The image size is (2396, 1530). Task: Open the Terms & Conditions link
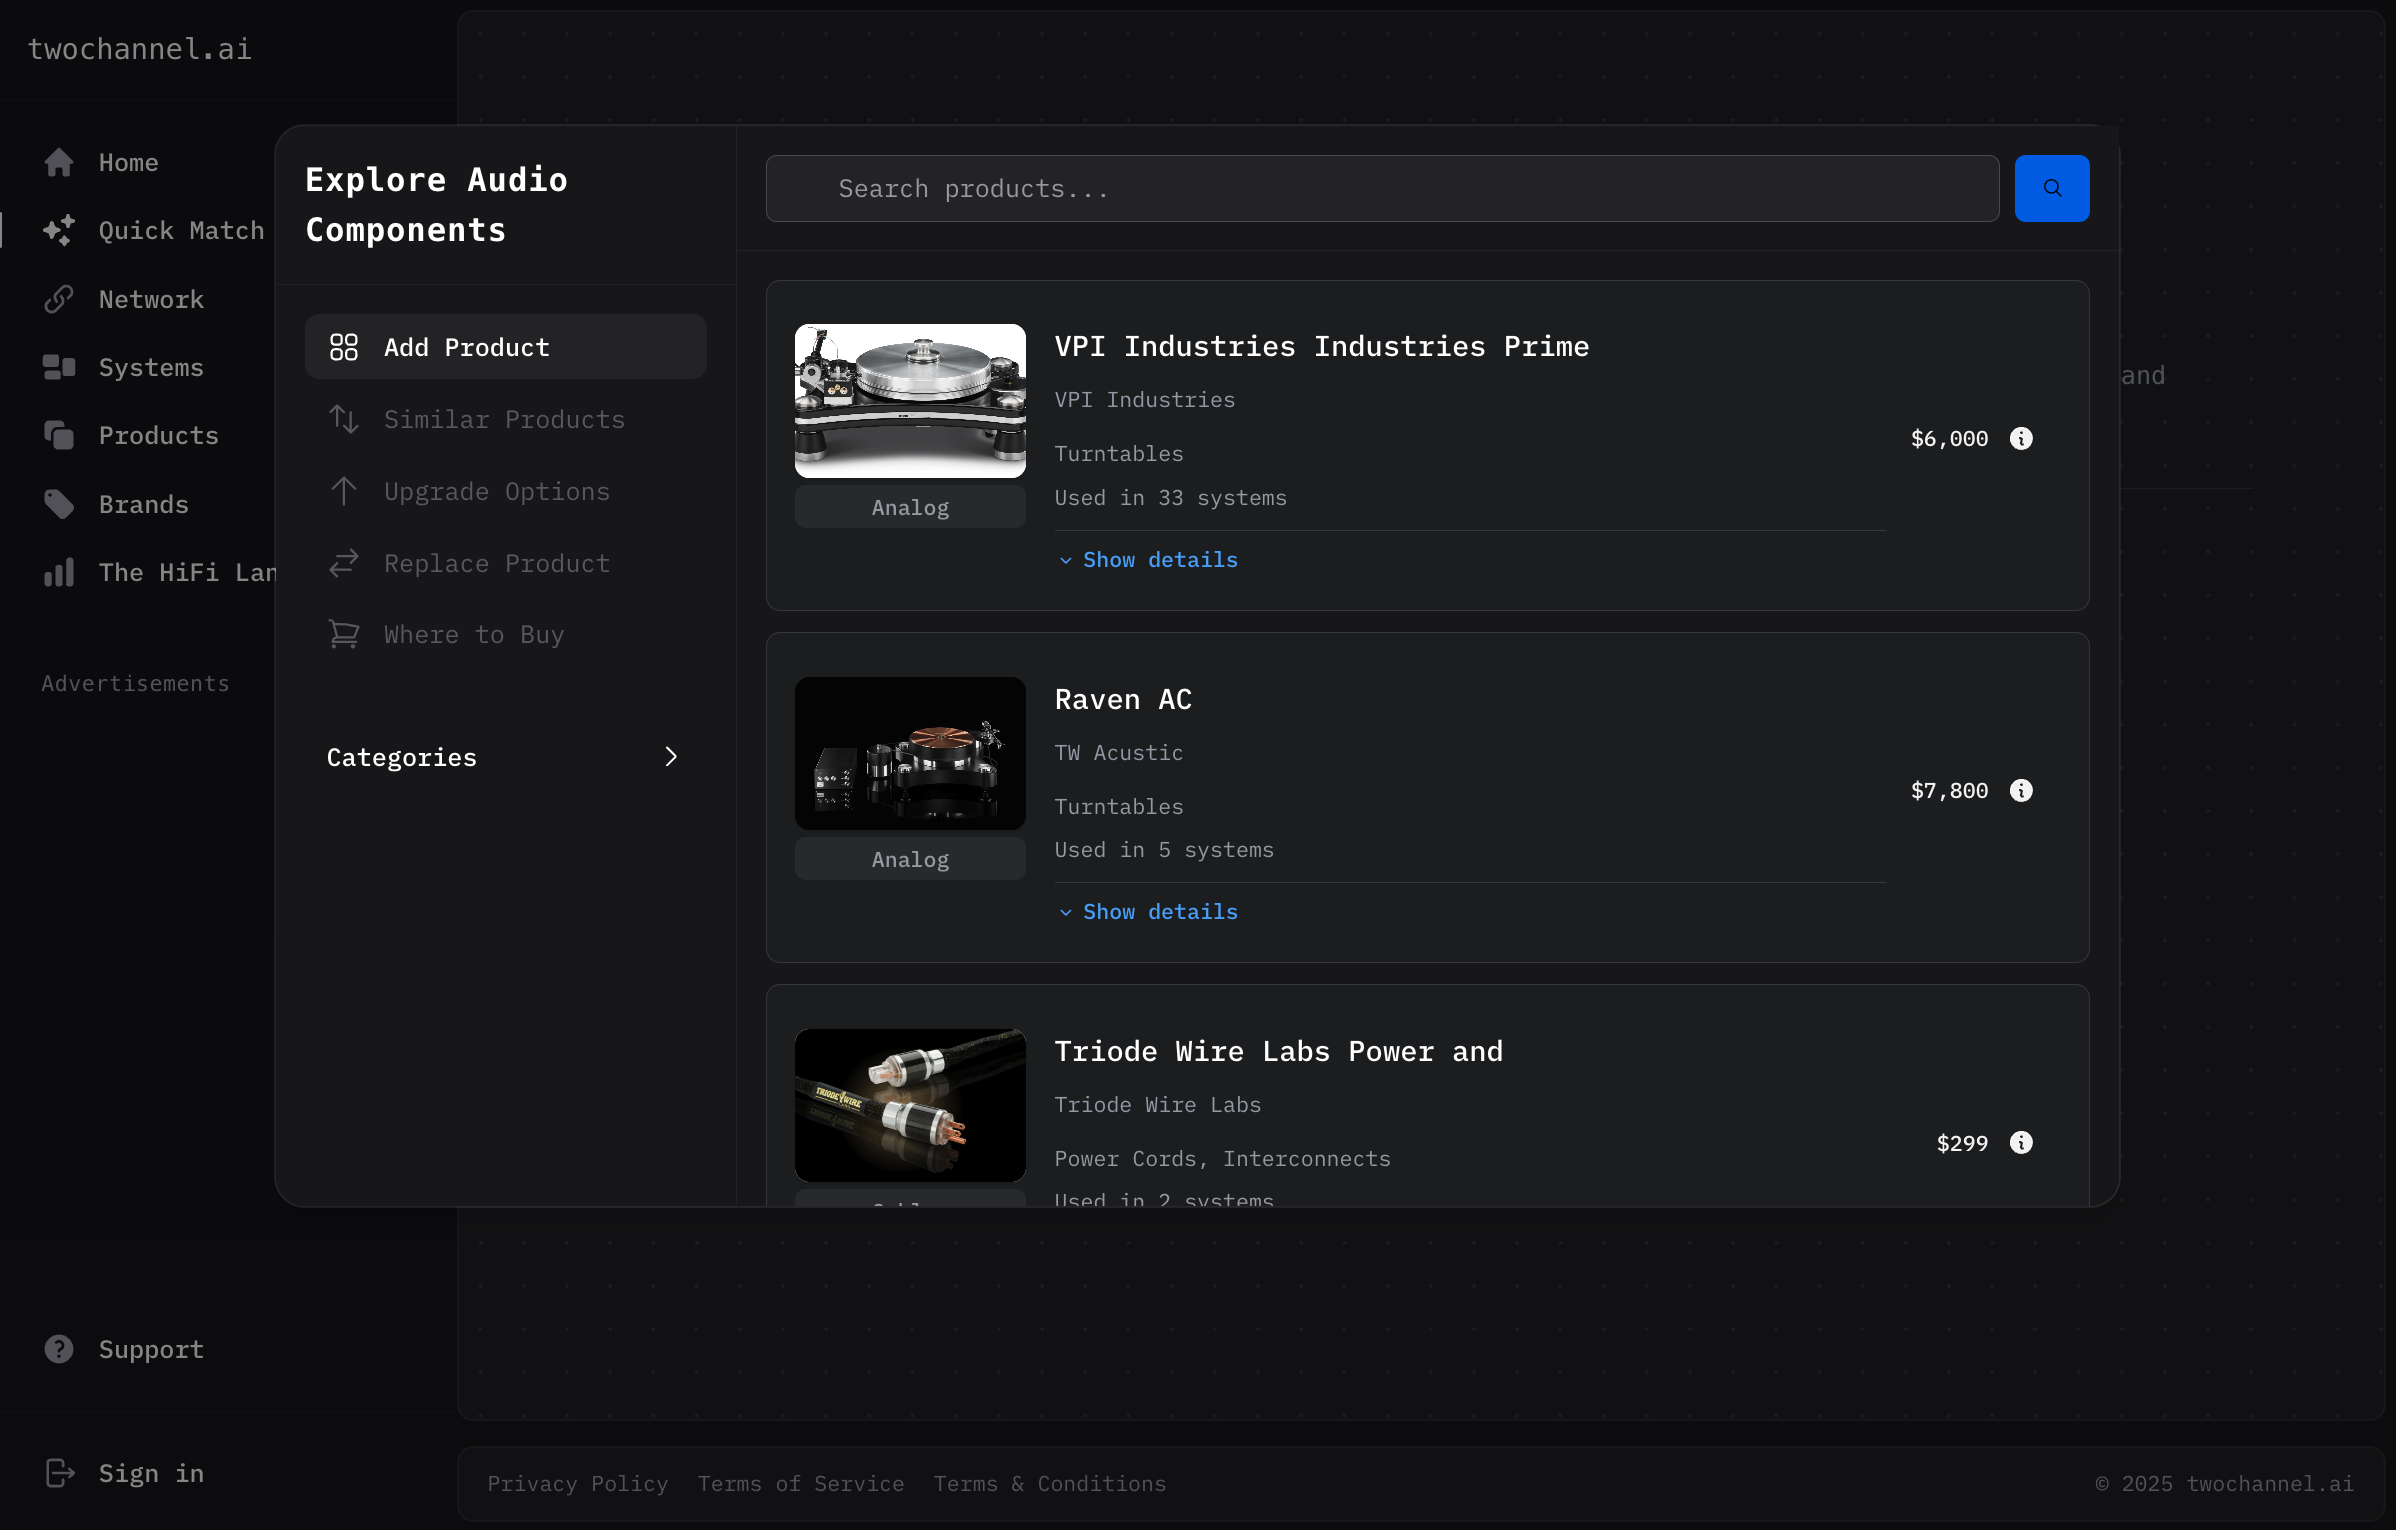tap(1049, 1484)
